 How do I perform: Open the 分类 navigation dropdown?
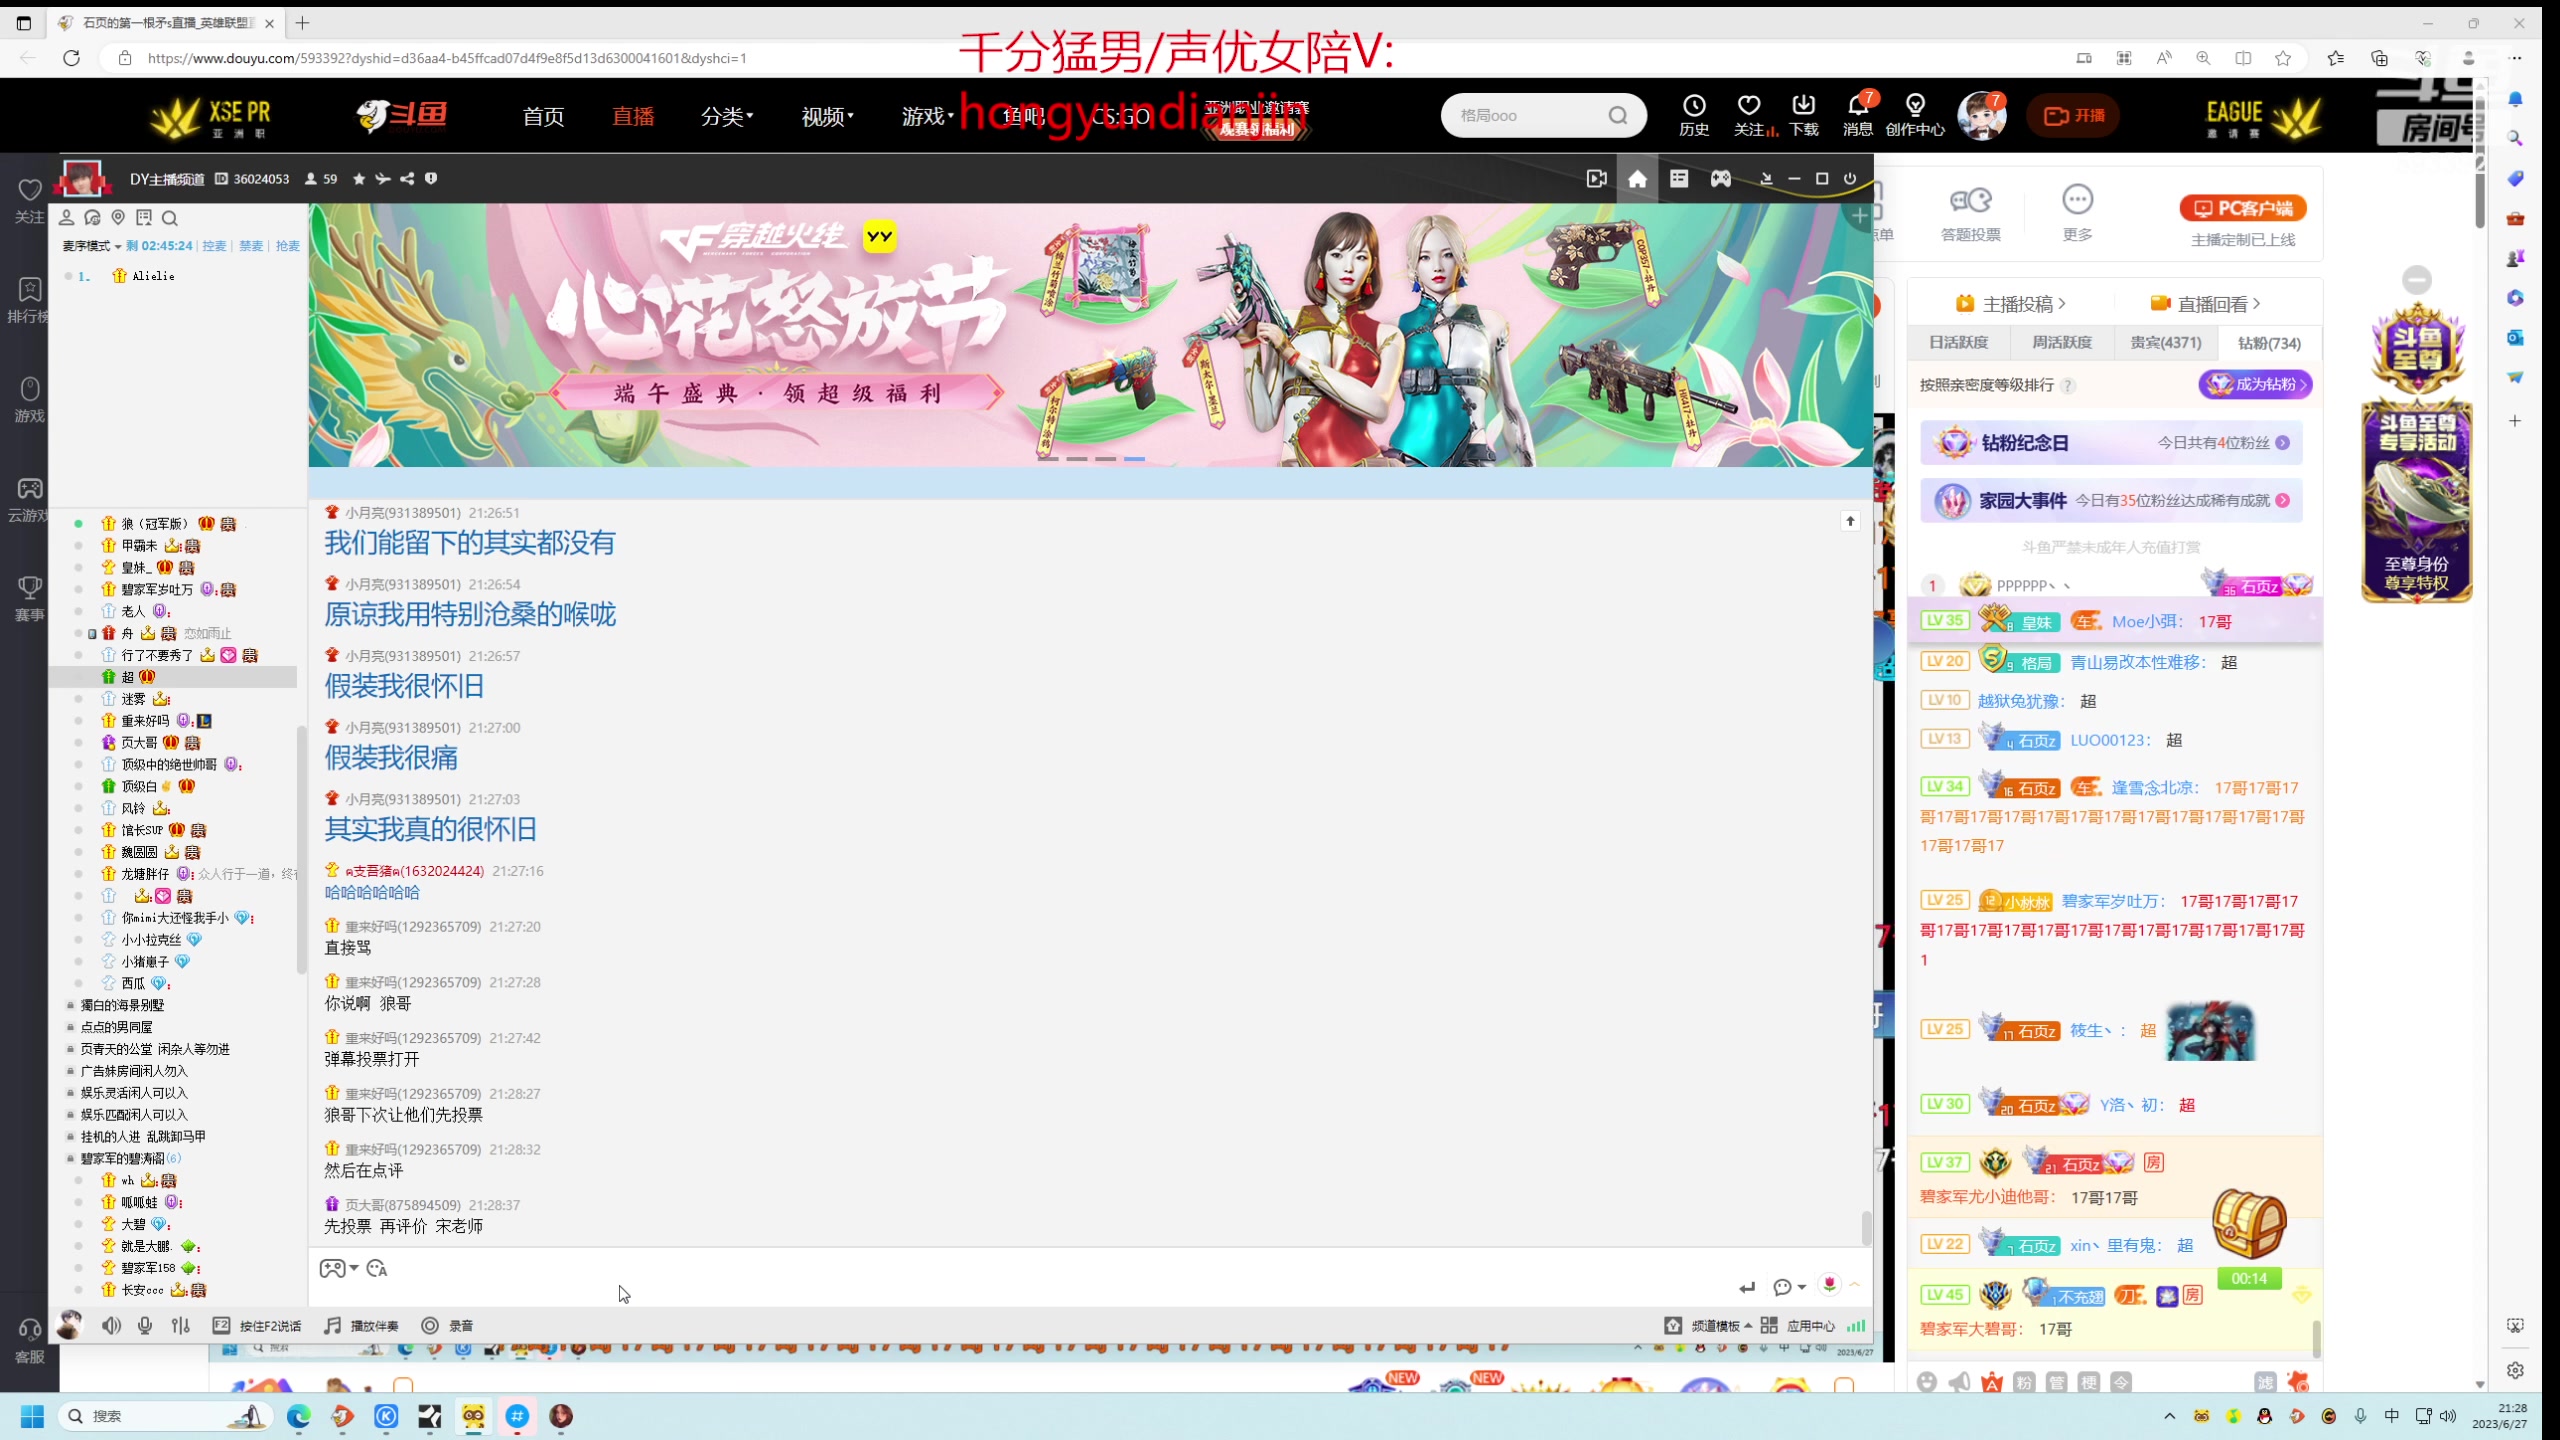(x=727, y=116)
